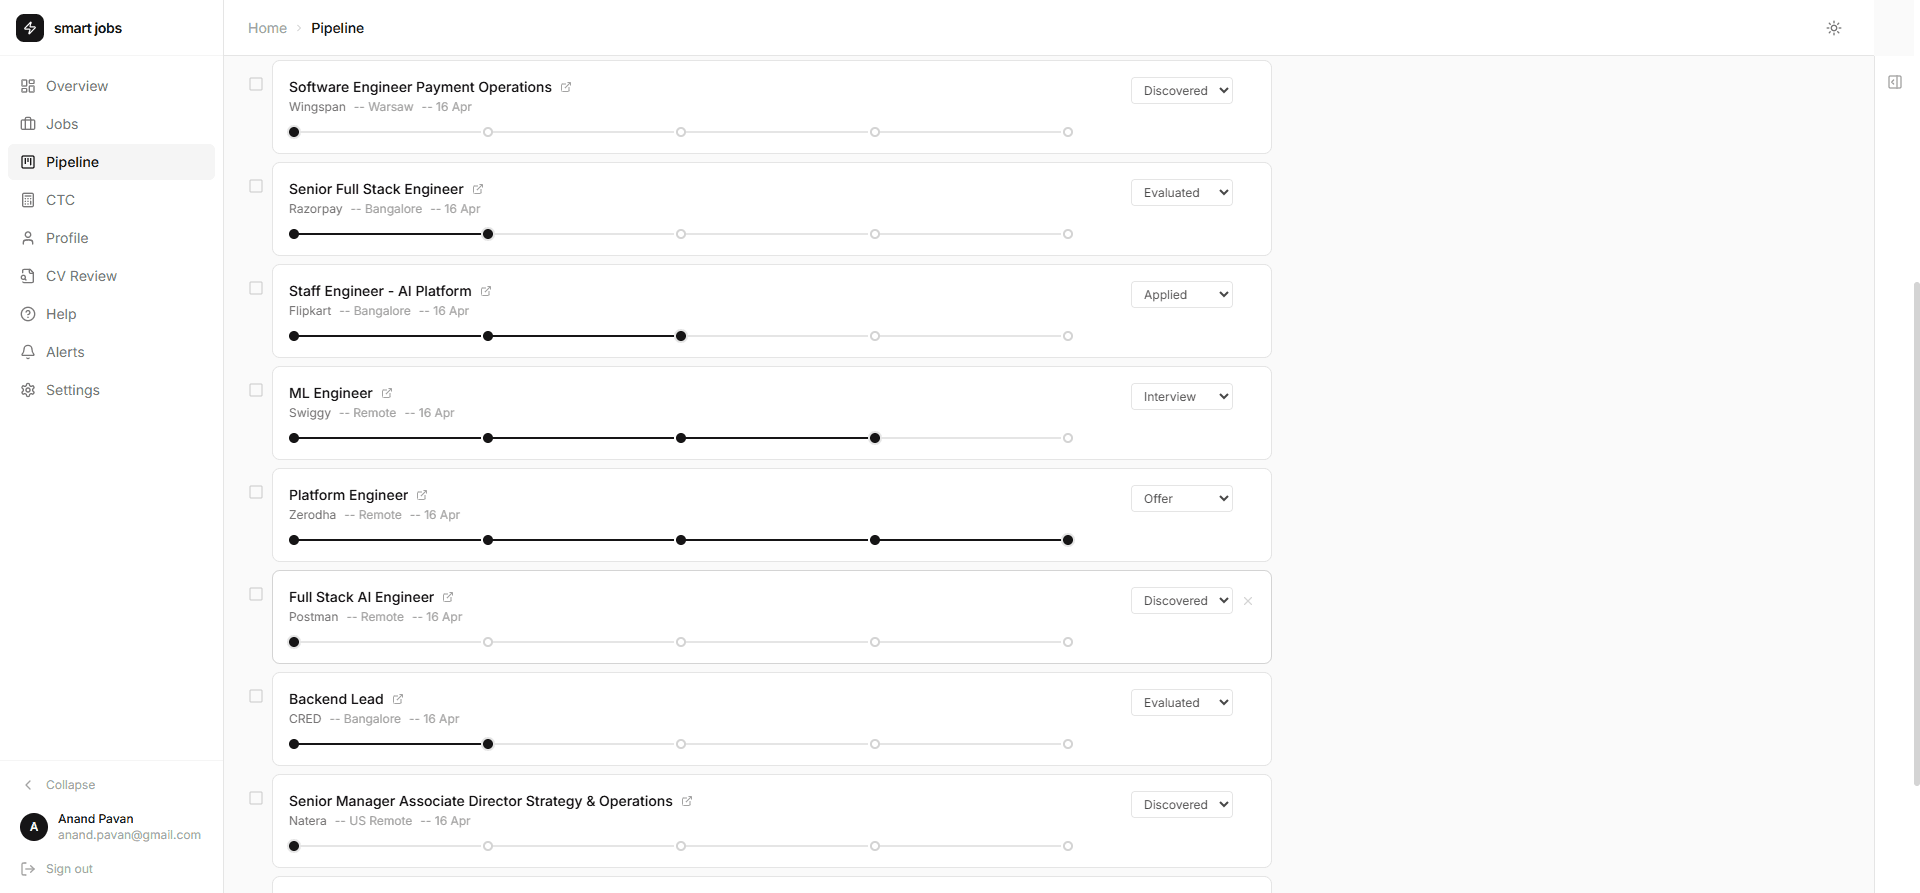Open the status dropdown for Senior Full Stack Engineer

point(1181,192)
